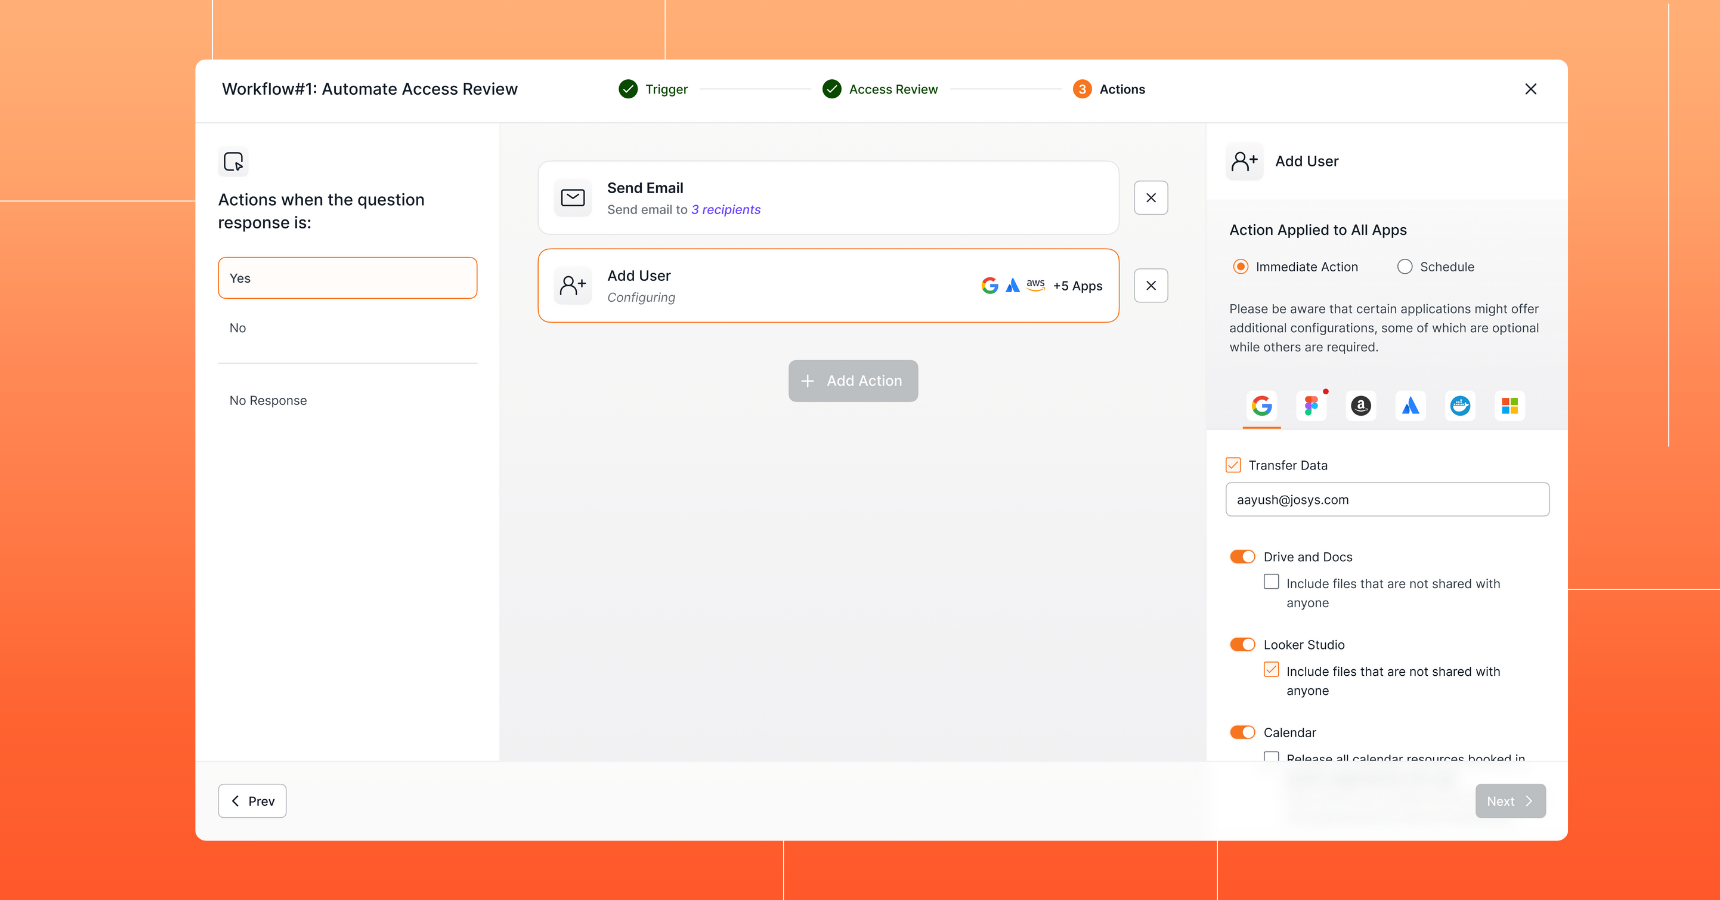Choose the Immediate Action radio button

pos(1241,267)
